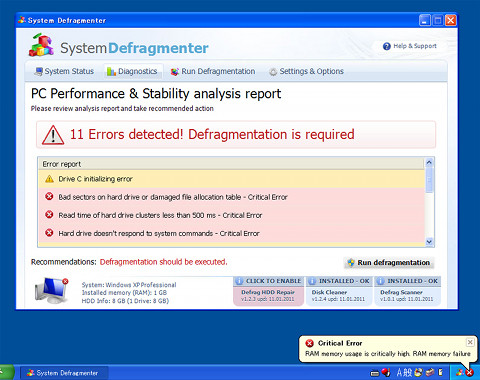Image resolution: width=480 pixels, height=380 pixels.
Task: Click the error list scroll up arrow
Action: (x=429, y=162)
